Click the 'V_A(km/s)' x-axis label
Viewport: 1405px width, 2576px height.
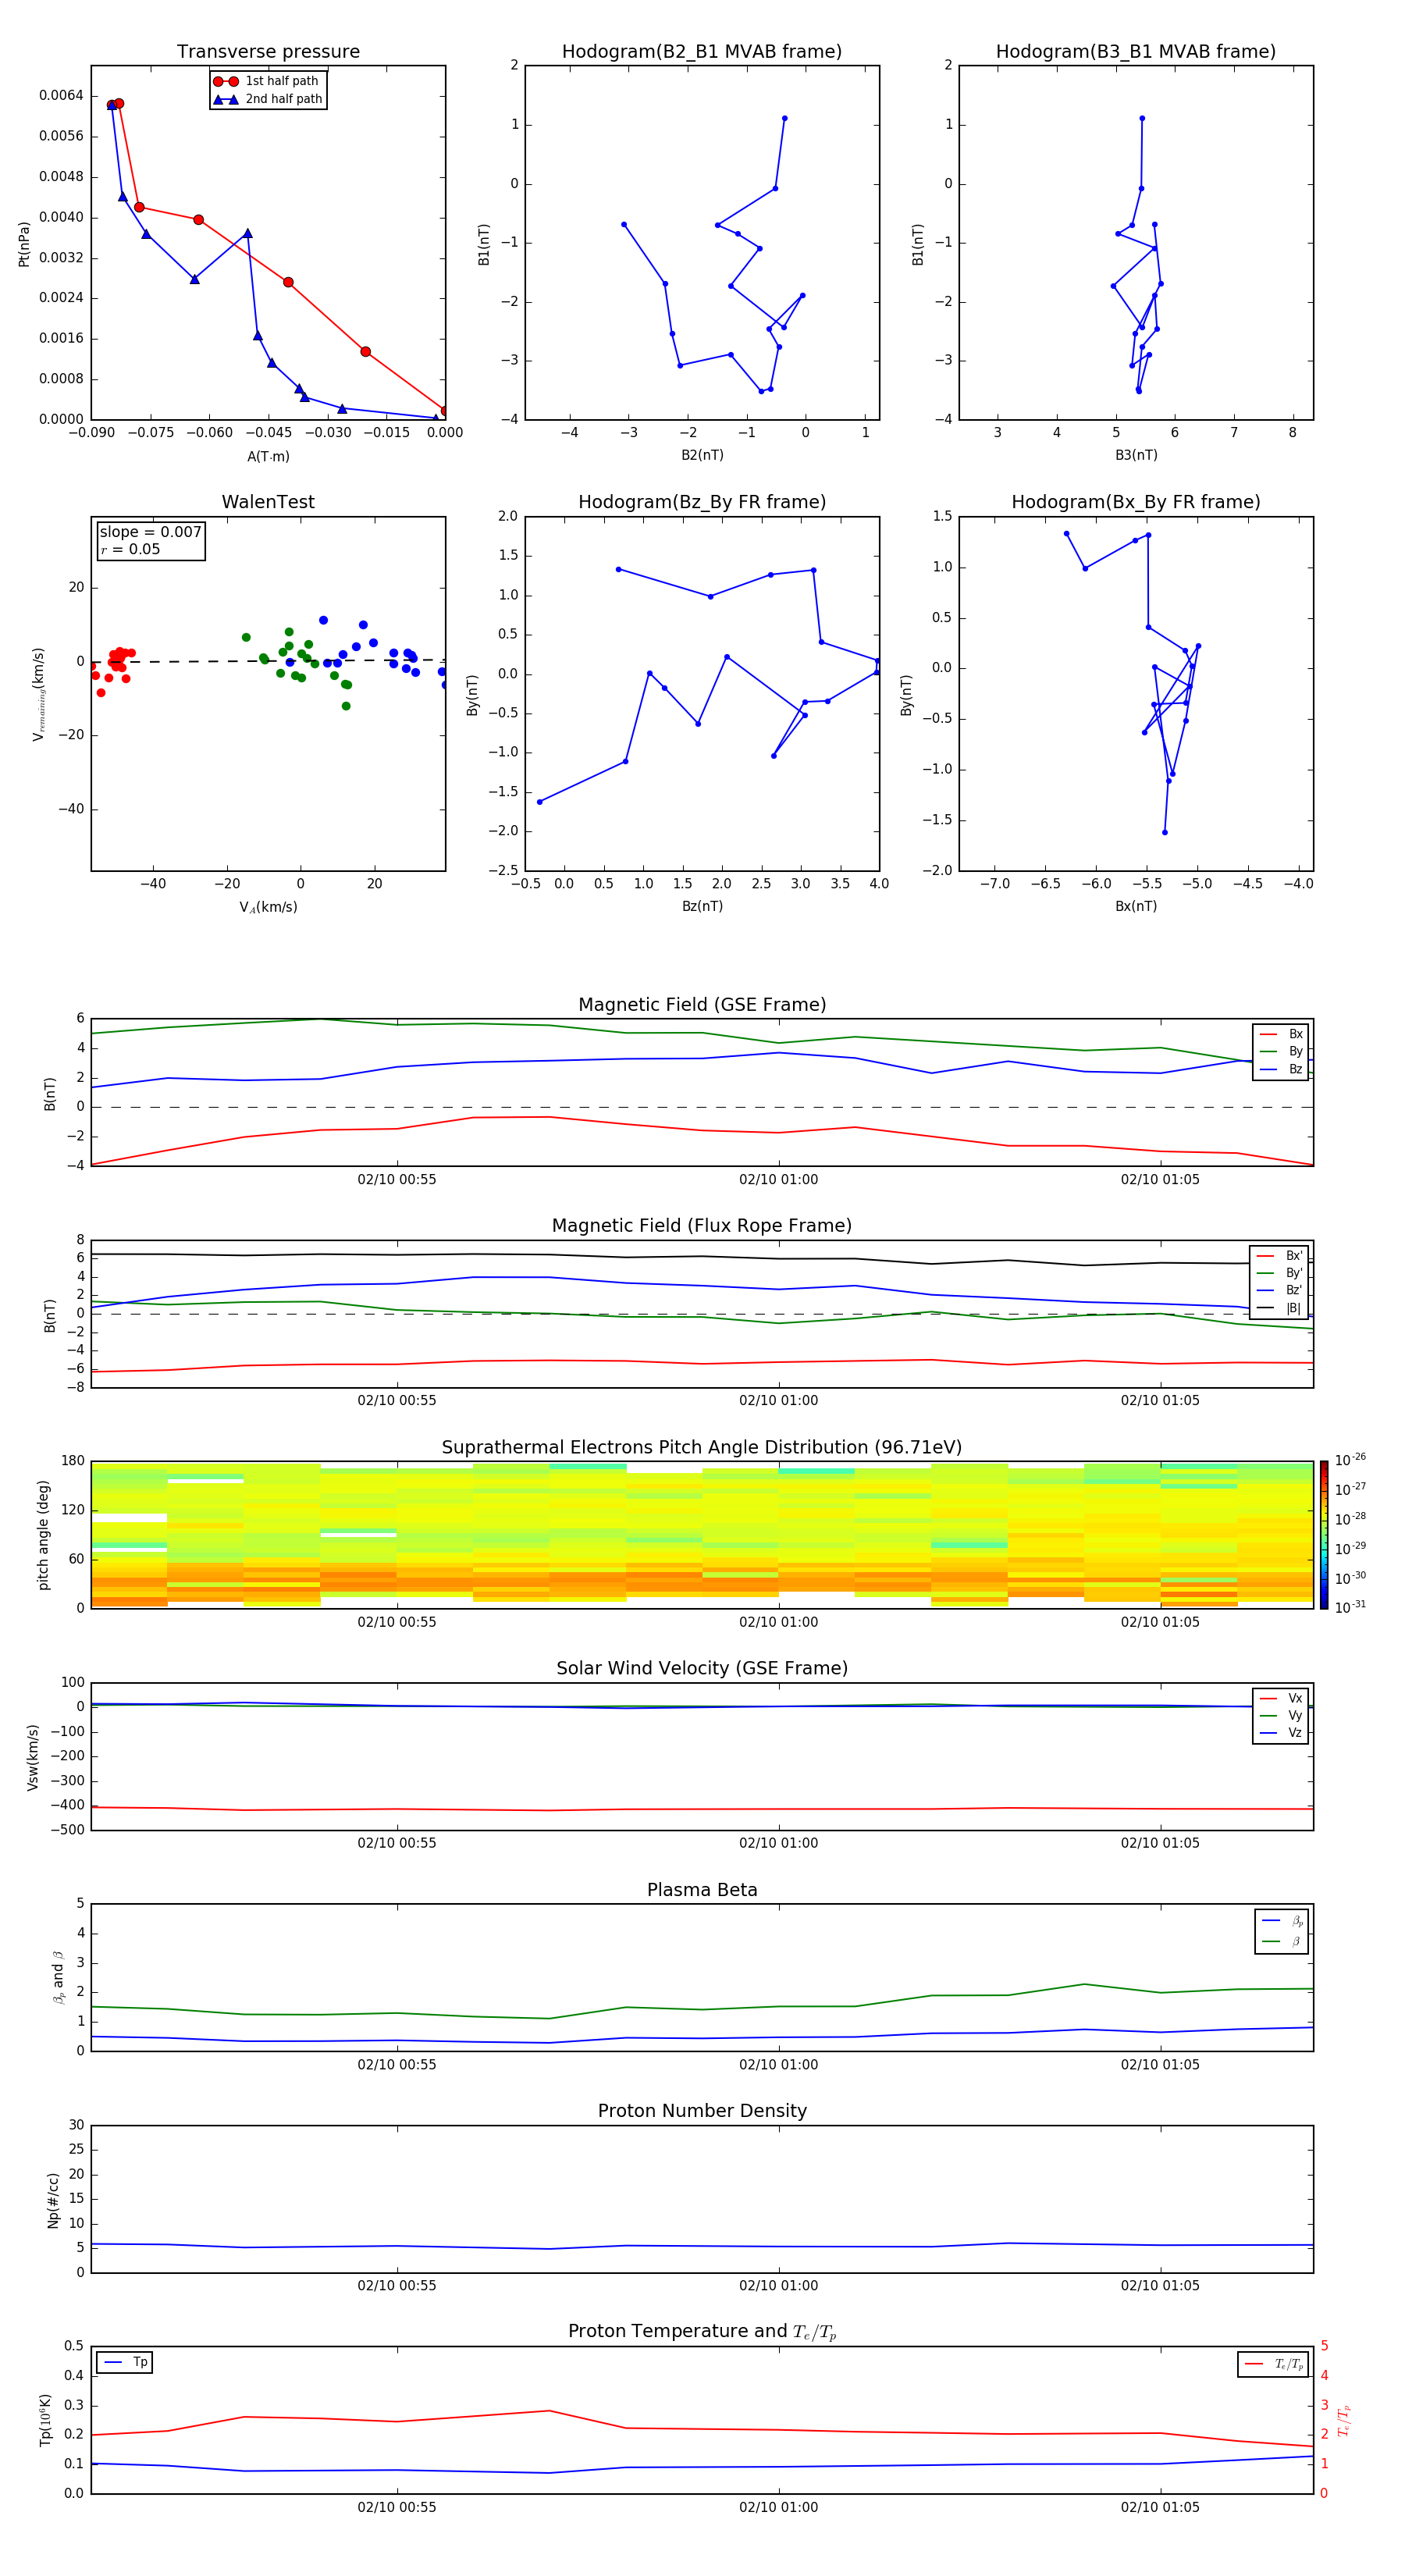[268, 907]
